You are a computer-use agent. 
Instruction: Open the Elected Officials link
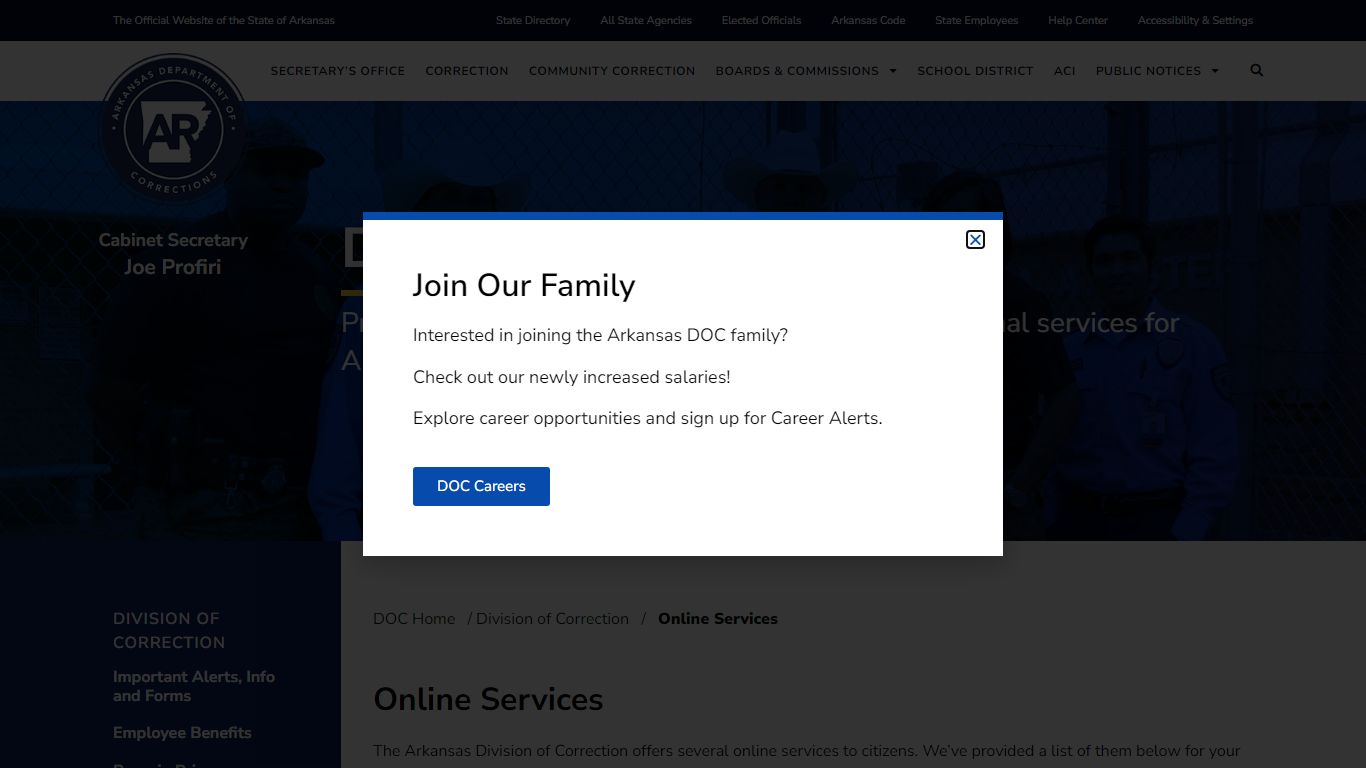761,20
